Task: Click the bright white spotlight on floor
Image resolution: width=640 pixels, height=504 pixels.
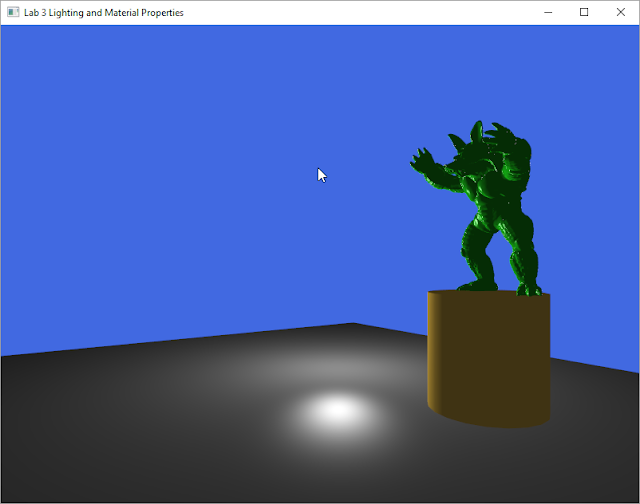Action: pos(338,411)
